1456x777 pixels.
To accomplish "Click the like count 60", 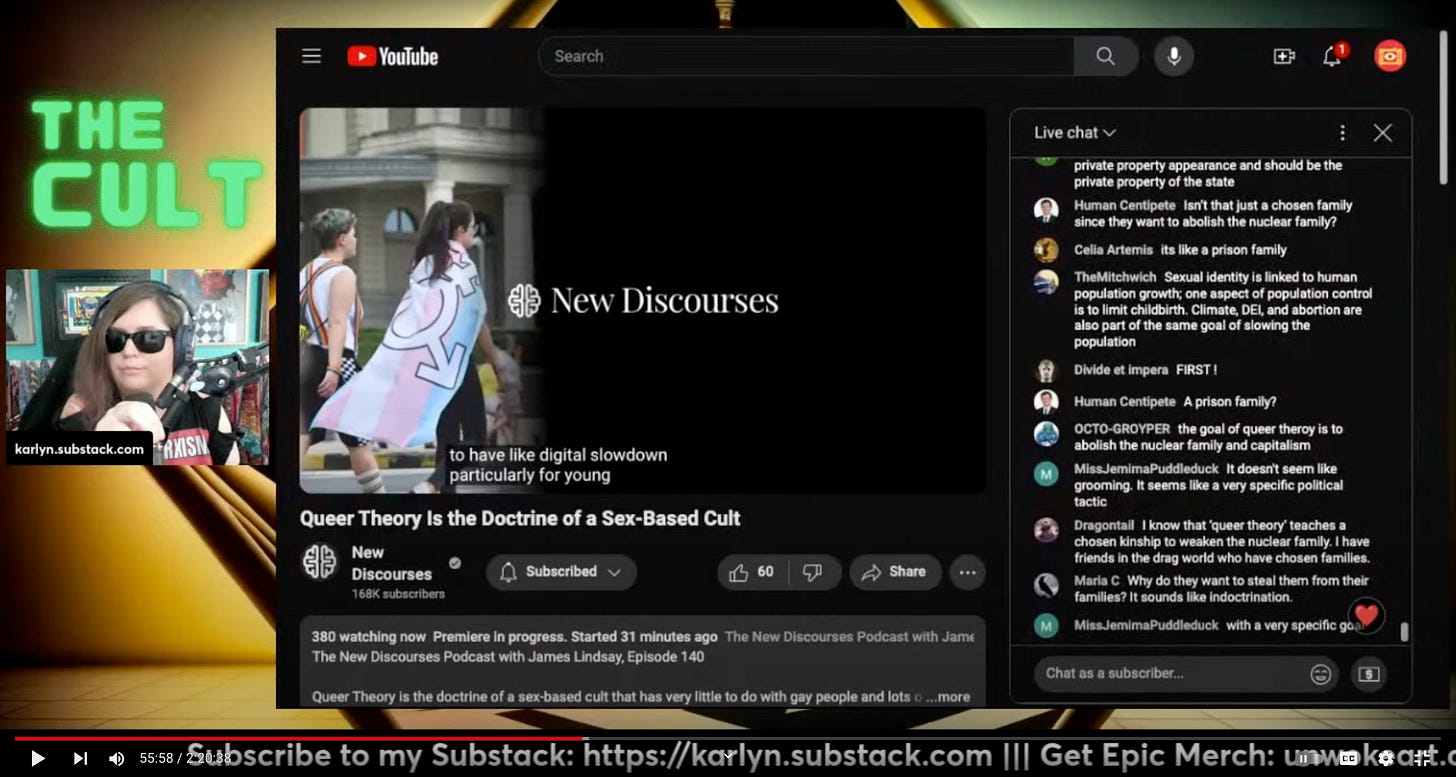I will tap(765, 572).
